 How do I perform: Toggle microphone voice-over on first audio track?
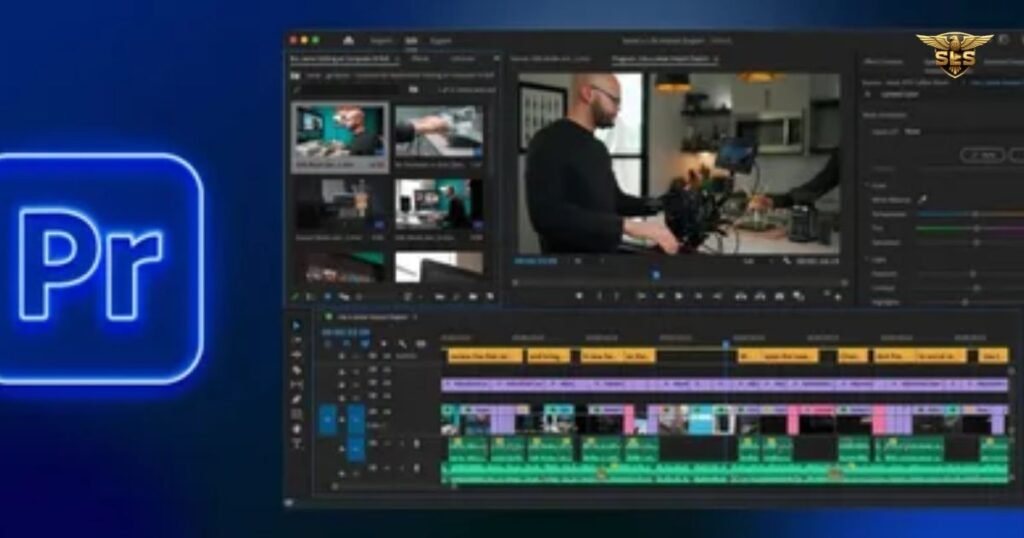[417, 444]
